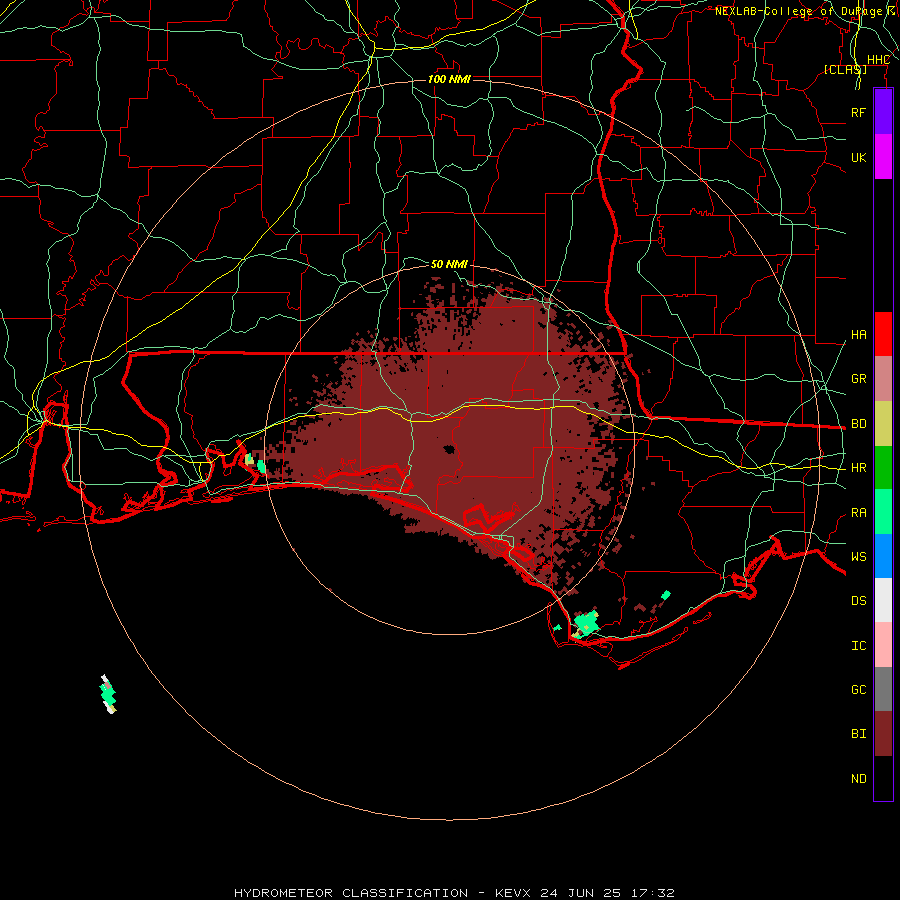
Task: Click the 'HA' legend label
Action: tap(858, 334)
